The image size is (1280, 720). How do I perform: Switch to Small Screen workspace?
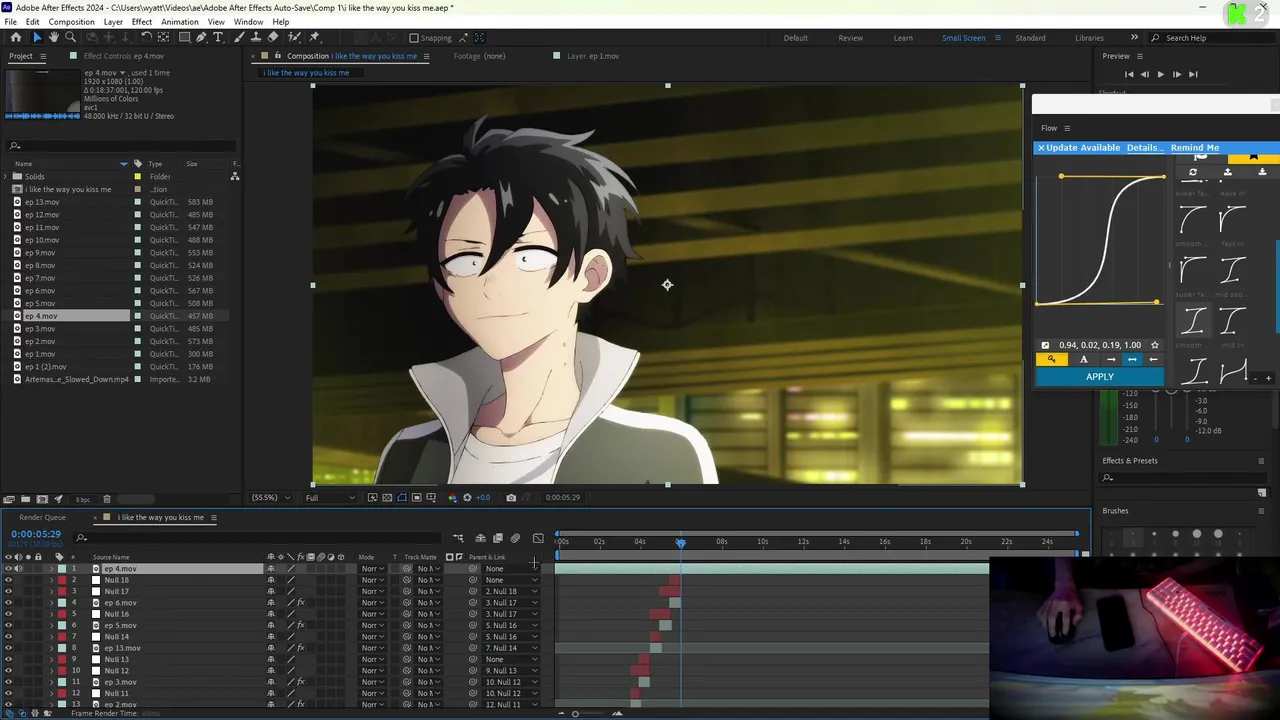[x=963, y=38]
